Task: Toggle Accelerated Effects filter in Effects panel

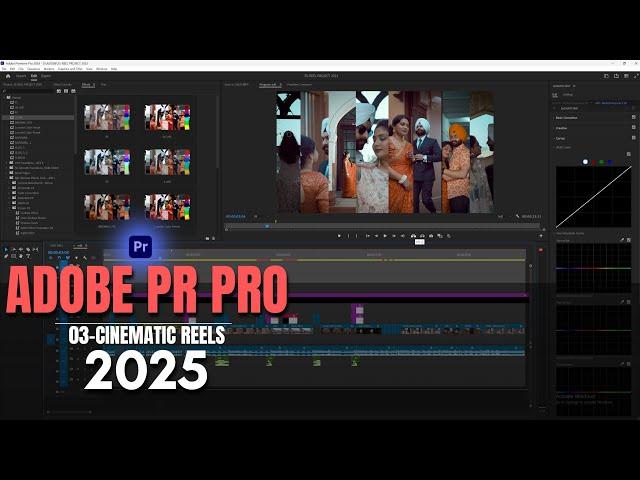Action: [59, 91]
